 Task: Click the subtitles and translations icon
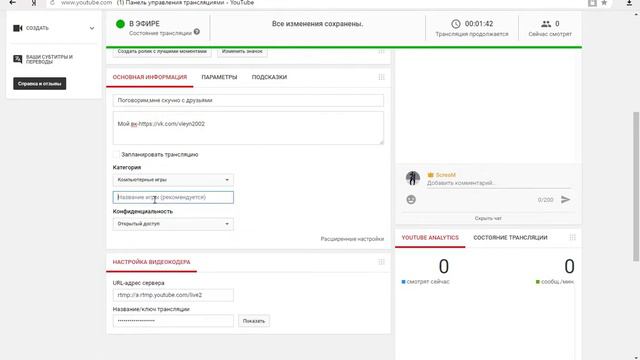(18, 59)
